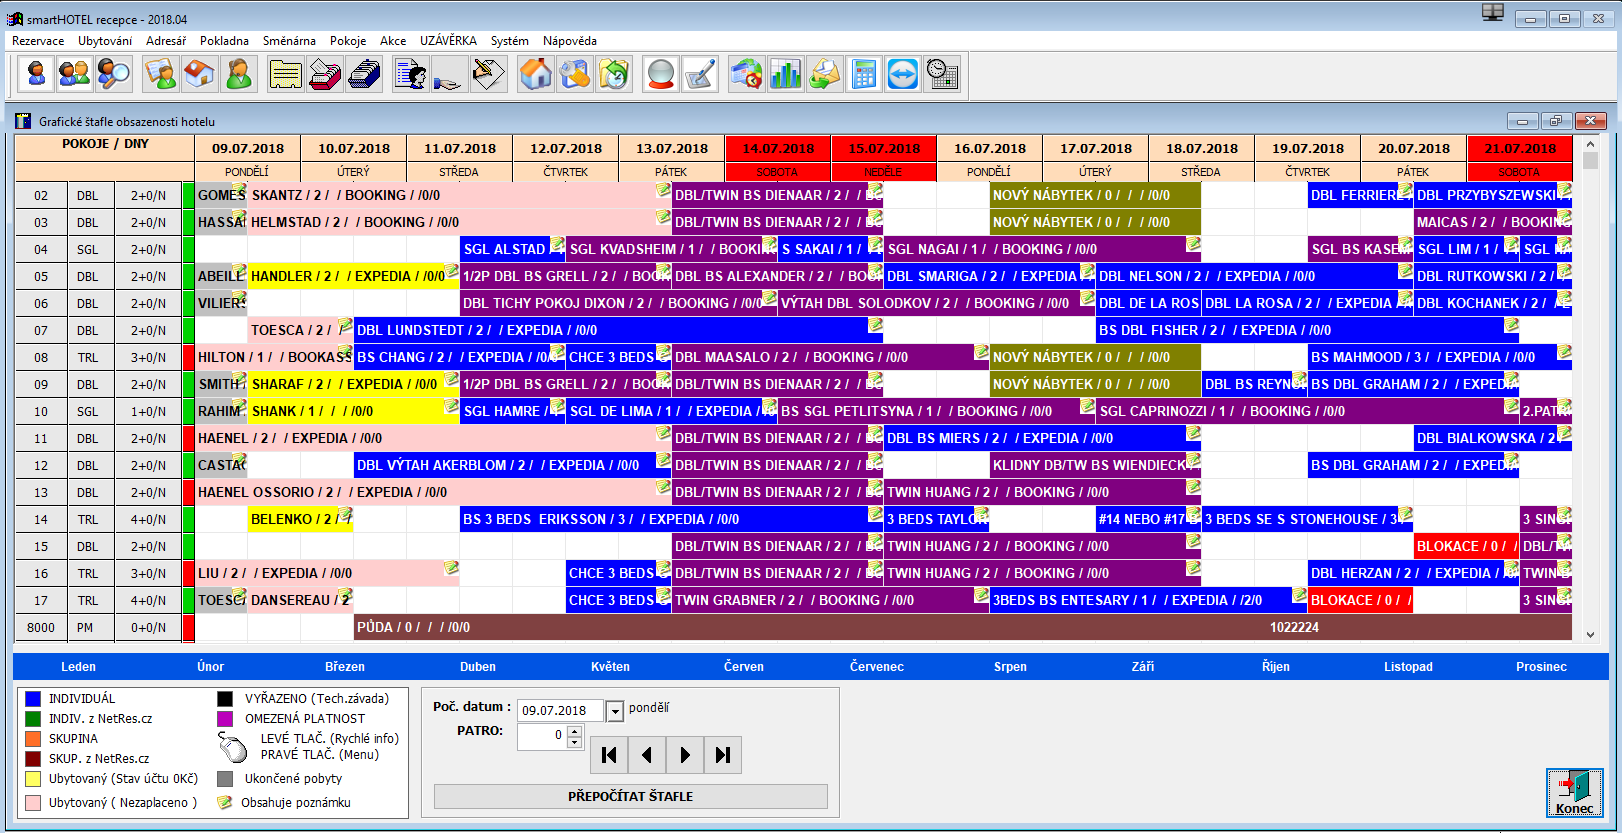Go to previous day arrow button
1622x833 pixels.
(x=647, y=755)
